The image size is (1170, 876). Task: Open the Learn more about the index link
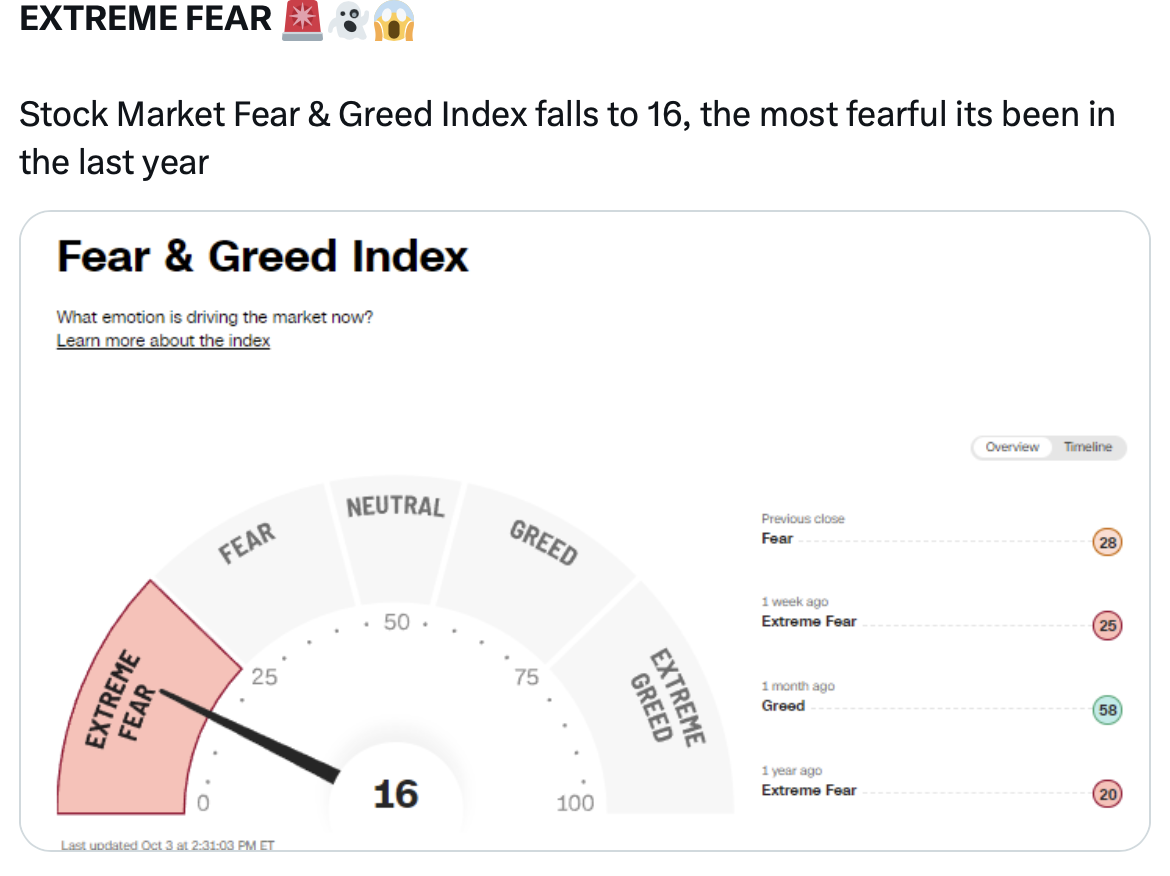pyautogui.click(x=163, y=341)
